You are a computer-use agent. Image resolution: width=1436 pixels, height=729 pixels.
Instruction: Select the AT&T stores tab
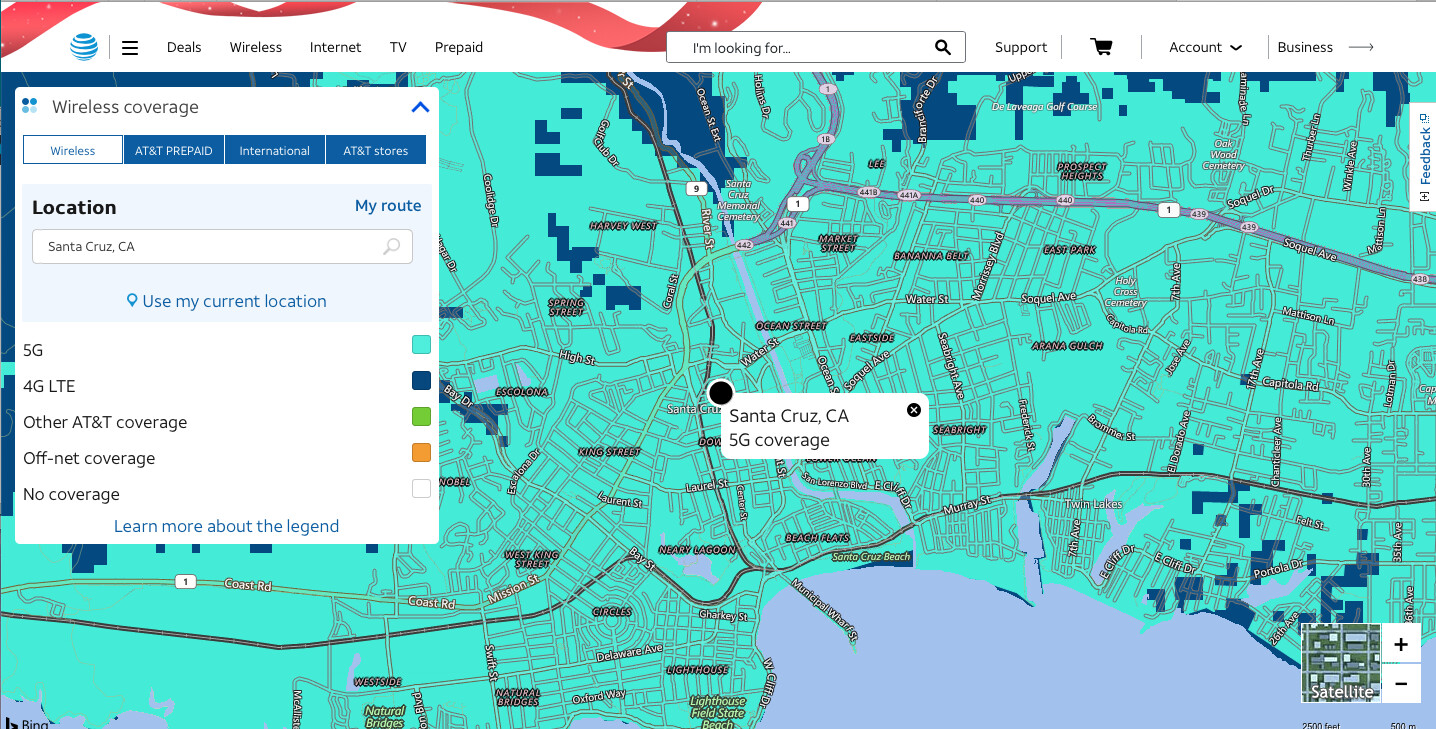pos(376,150)
